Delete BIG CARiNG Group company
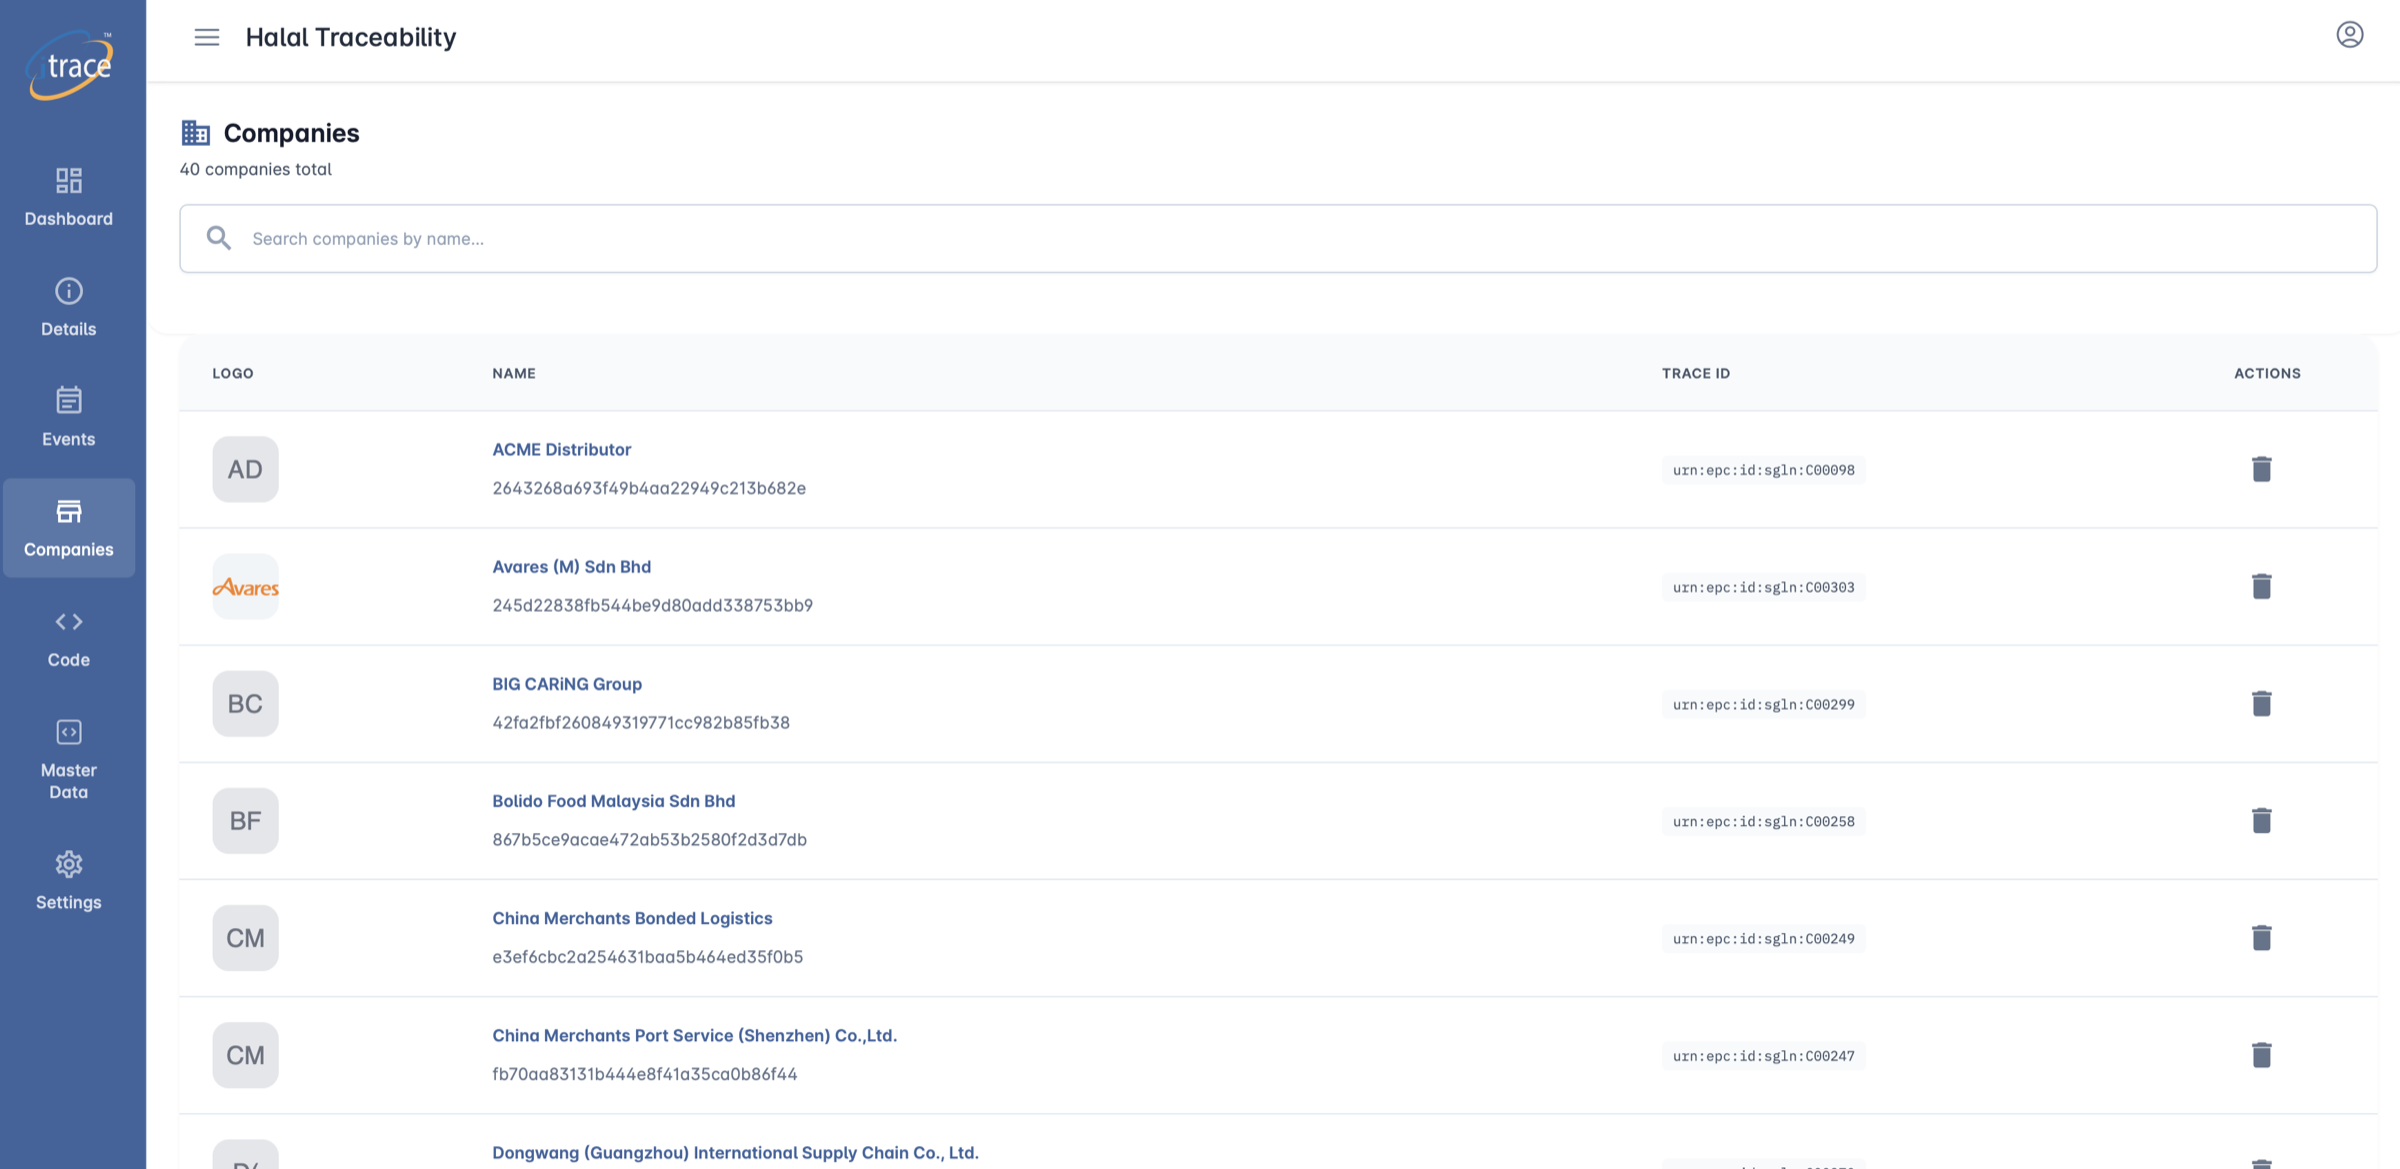The image size is (2400, 1169). coord(2262,703)
